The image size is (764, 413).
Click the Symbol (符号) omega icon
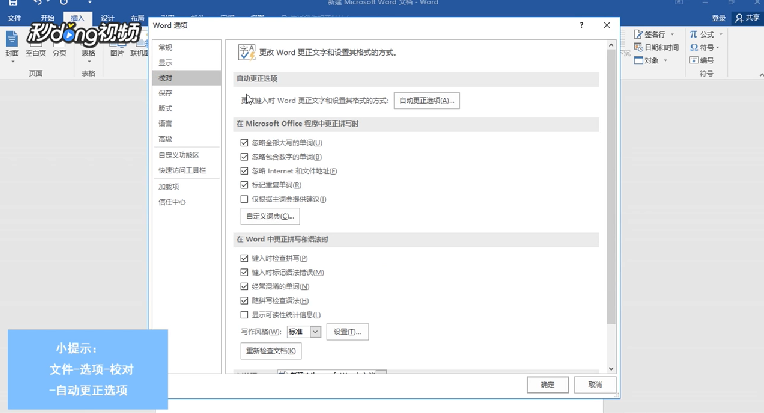tap(694, 47)
